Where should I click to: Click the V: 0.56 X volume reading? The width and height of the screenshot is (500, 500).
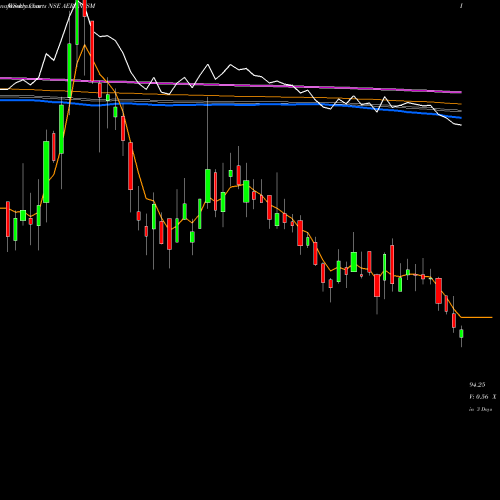click(x=483, y=397)
